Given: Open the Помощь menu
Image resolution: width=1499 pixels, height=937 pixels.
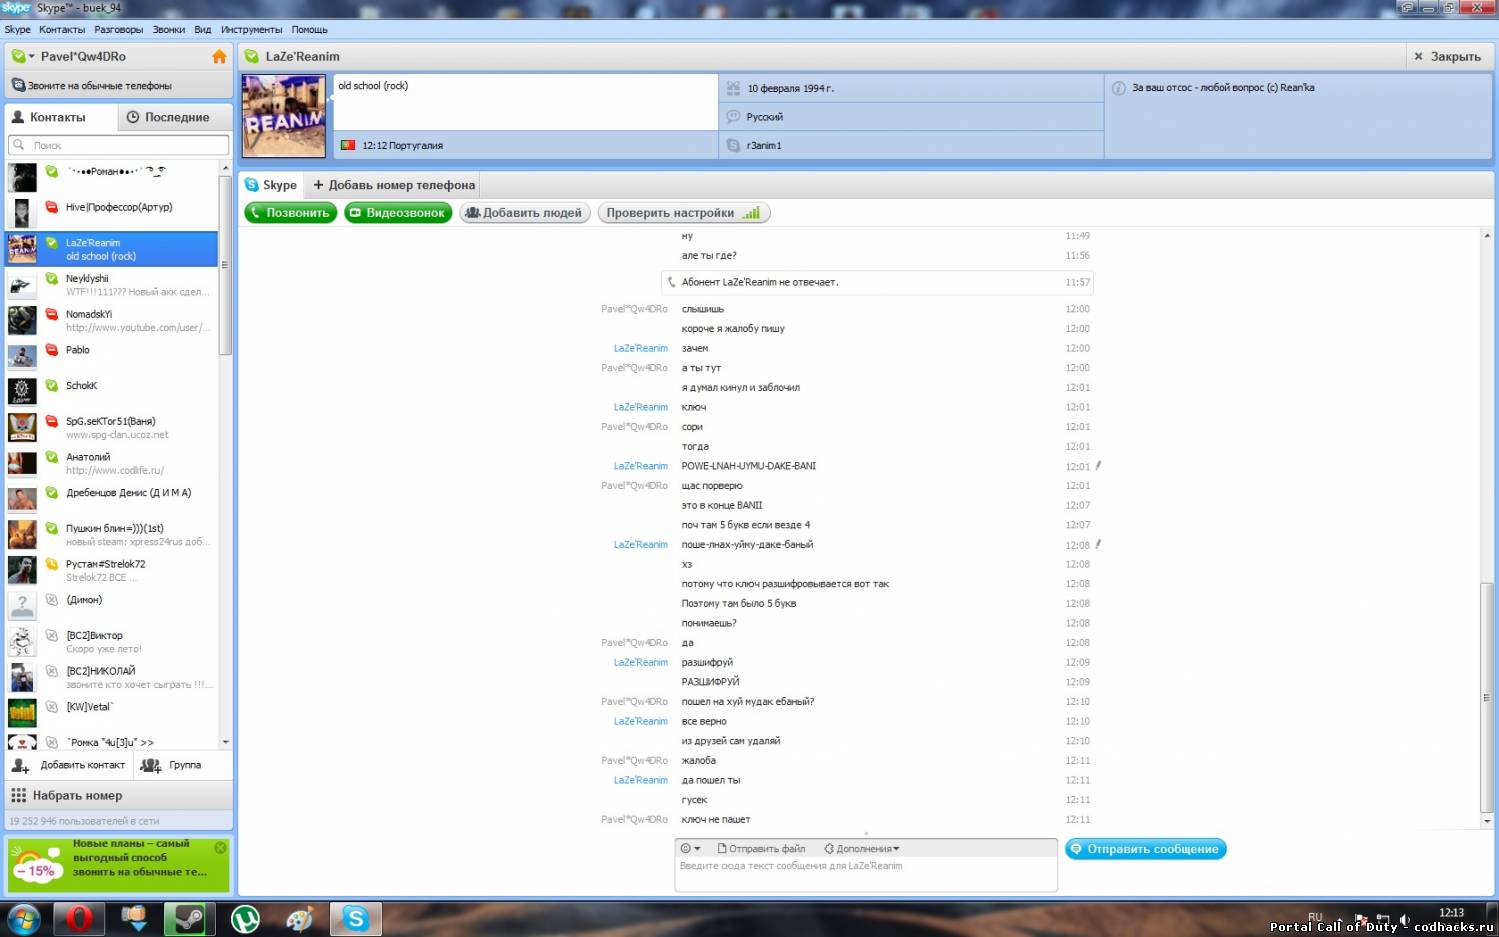Looking at the screenshot, I should coord(310,29).
